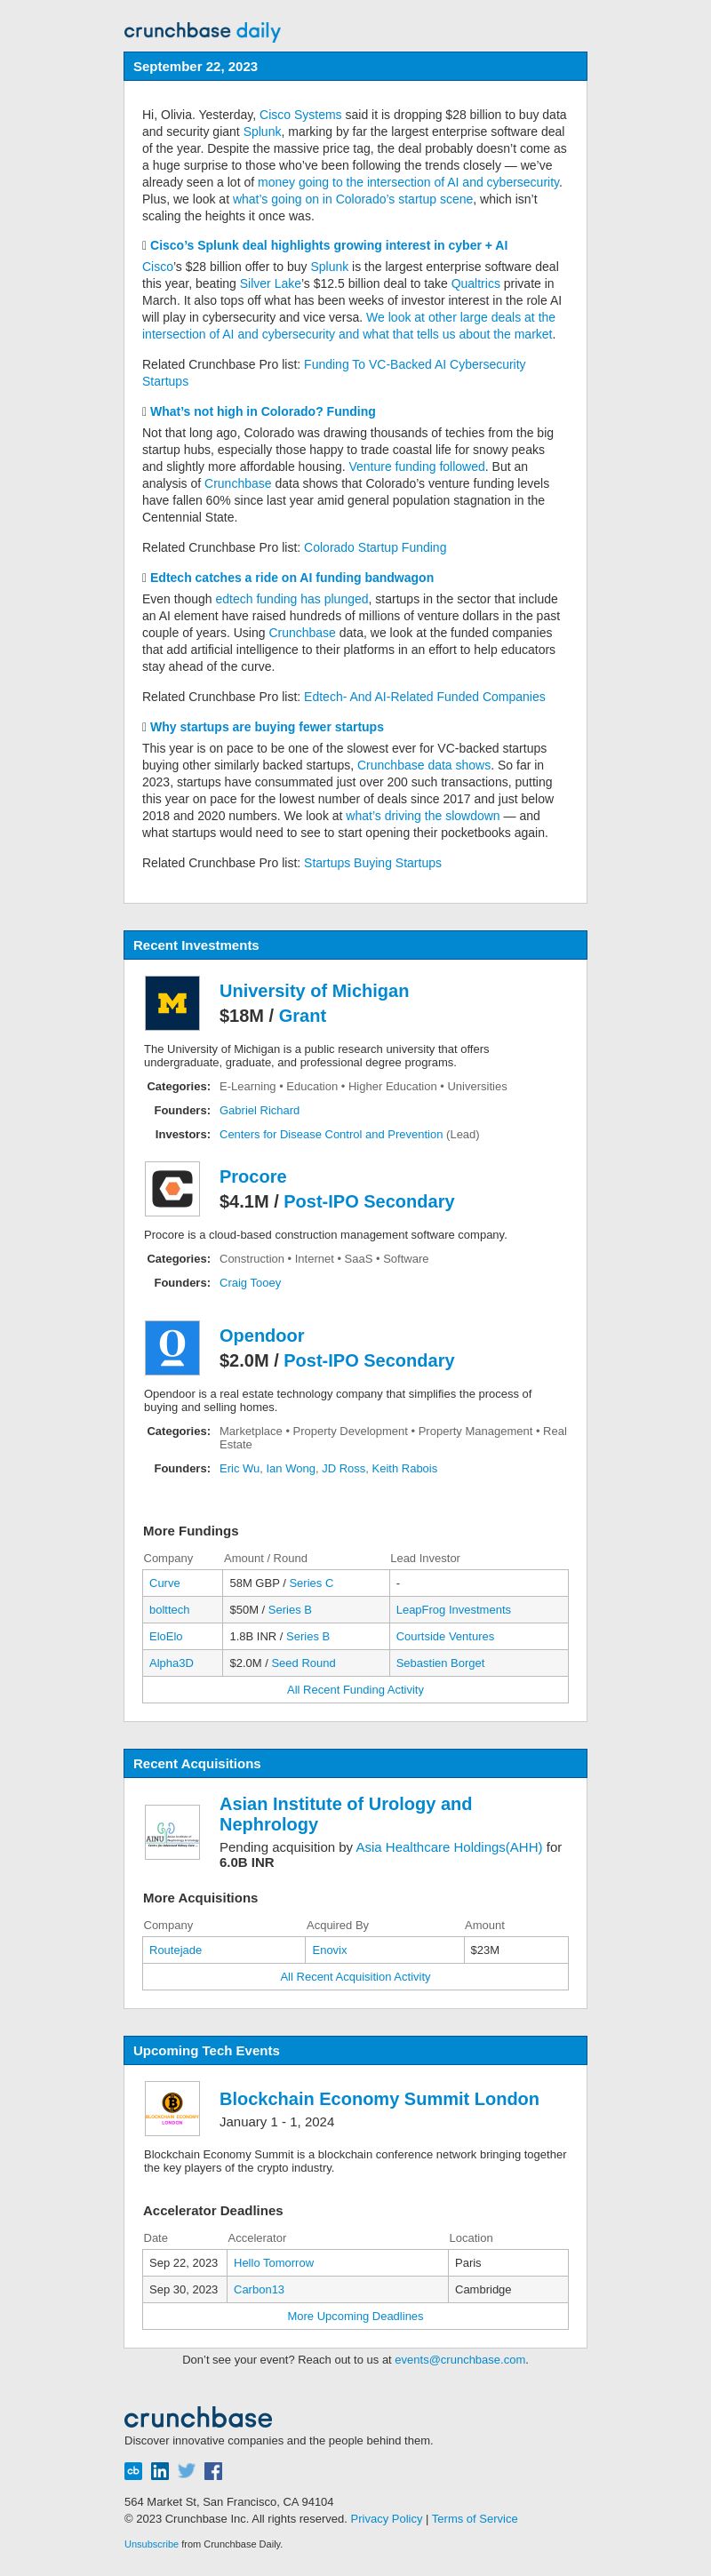
Task: Open the Privacy Policy link
Action: 386,2519
